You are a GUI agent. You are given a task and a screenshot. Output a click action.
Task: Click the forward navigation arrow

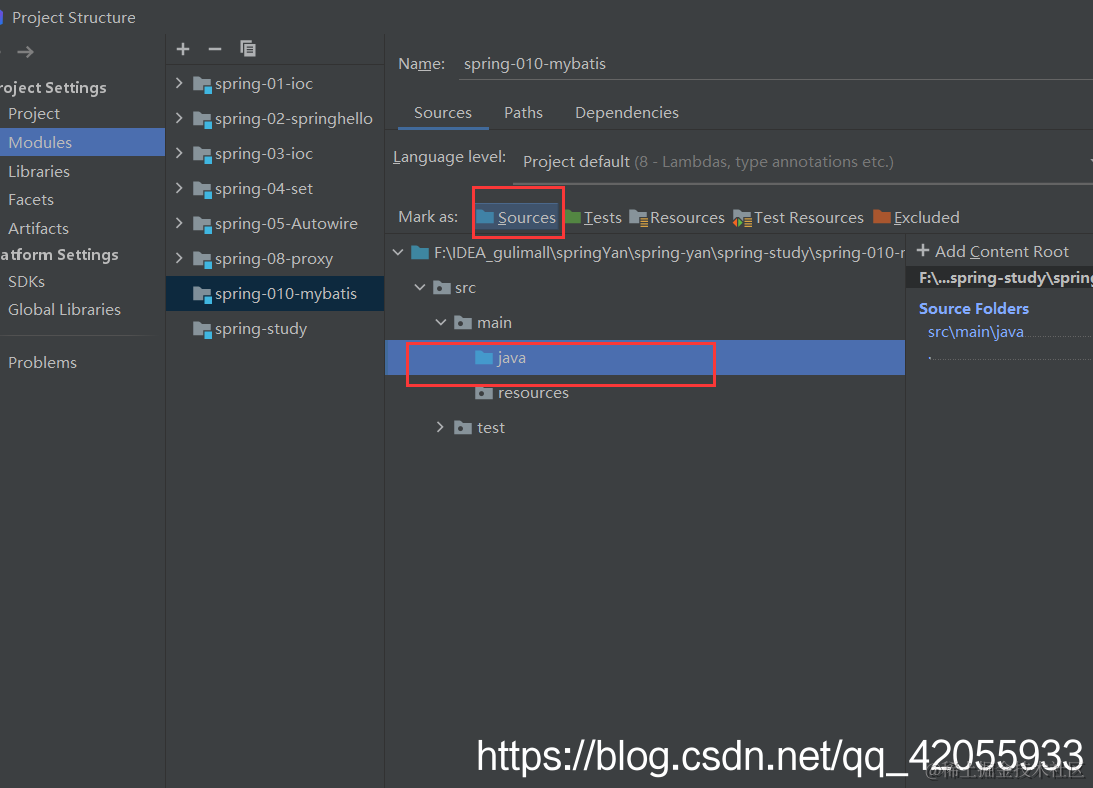pos(26,52)
